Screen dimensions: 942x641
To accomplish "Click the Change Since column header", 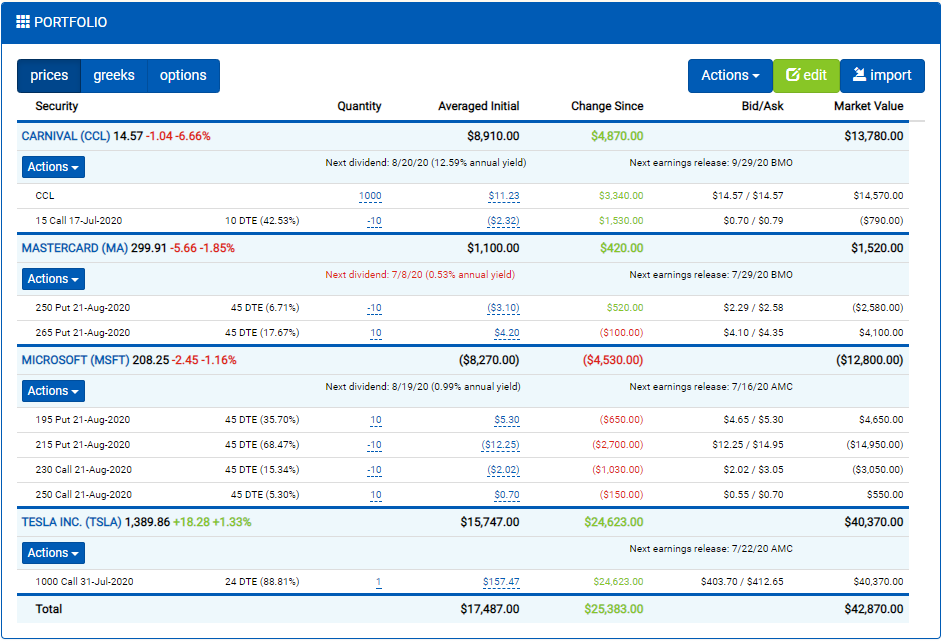I will pyautogui.click(x=607, y=106).
